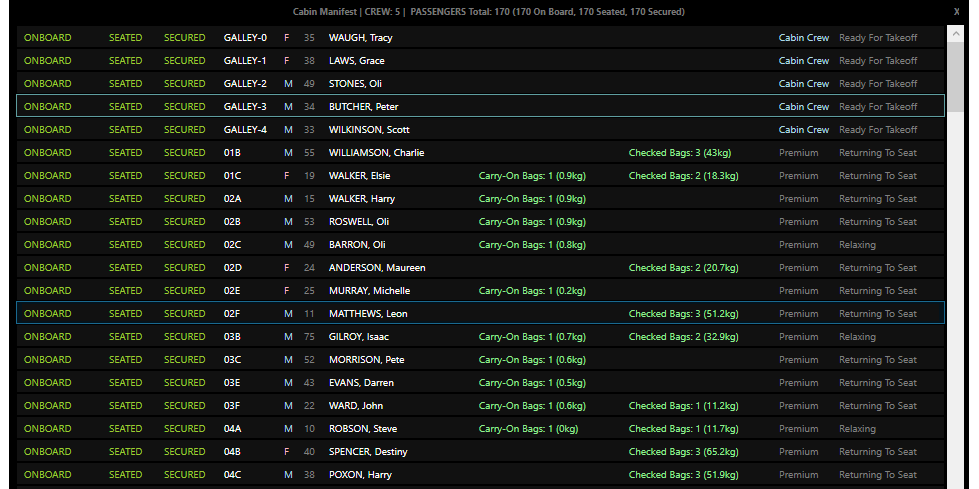Image resolution: width=979 pixels, height=489 pixels.
Task: Click Cabin Crew label for LAWS, Grace
Action: coord(804,61)
